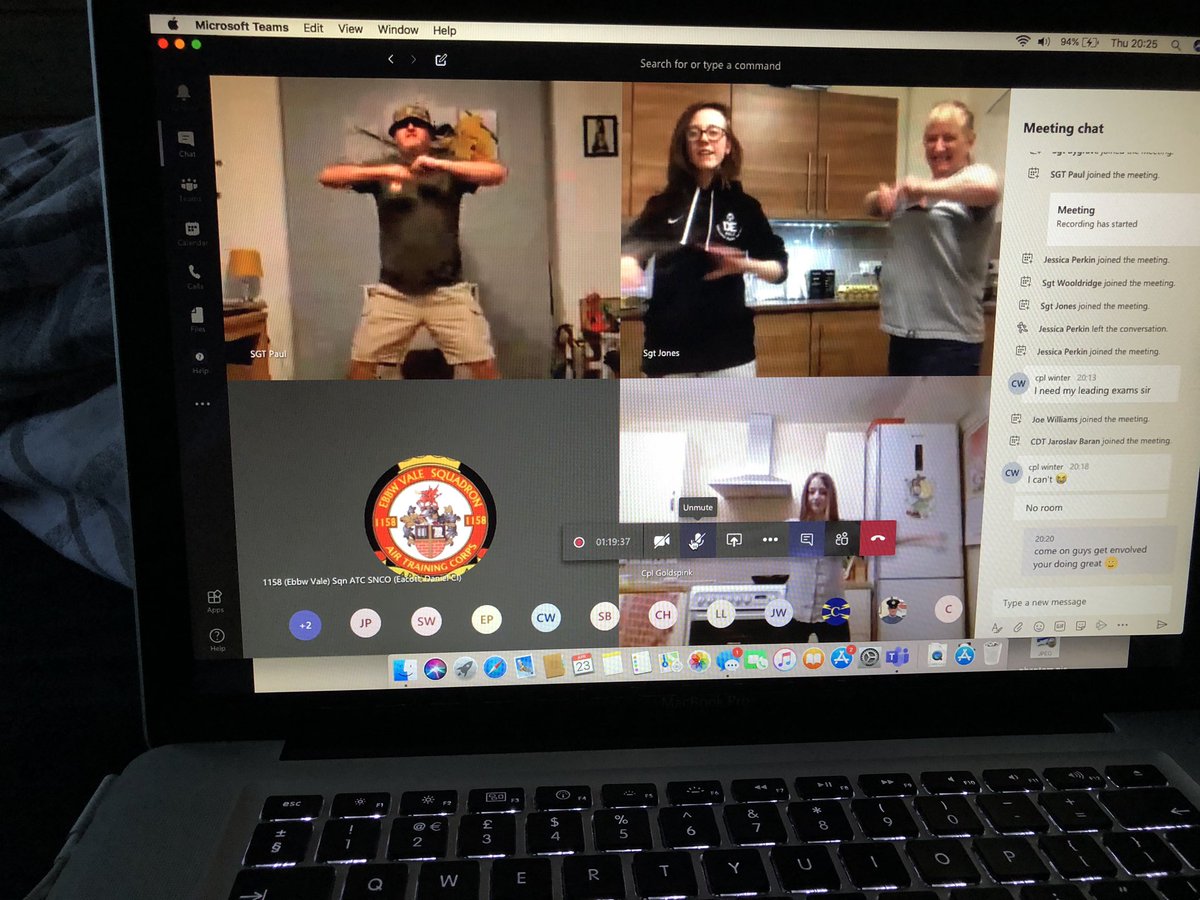The image size is (1200, 900).
Task: Open Apps store icon in sidebar
Action: [215, 601]
